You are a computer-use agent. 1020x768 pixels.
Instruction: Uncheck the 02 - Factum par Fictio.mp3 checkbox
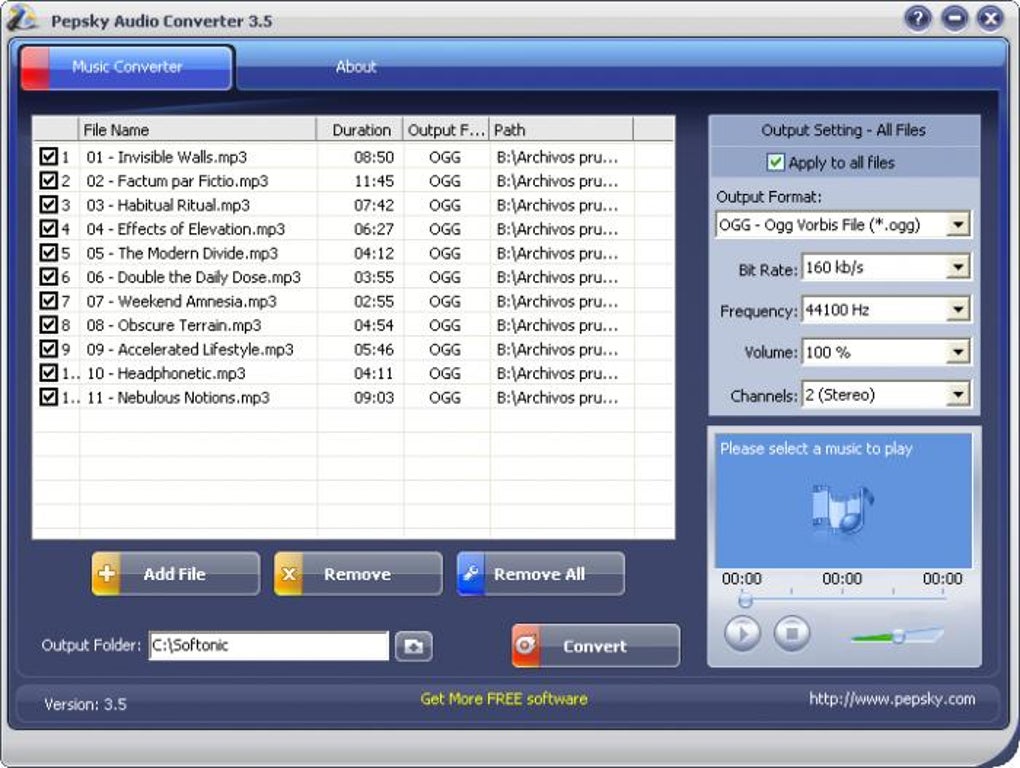click(x=49, y=180)
